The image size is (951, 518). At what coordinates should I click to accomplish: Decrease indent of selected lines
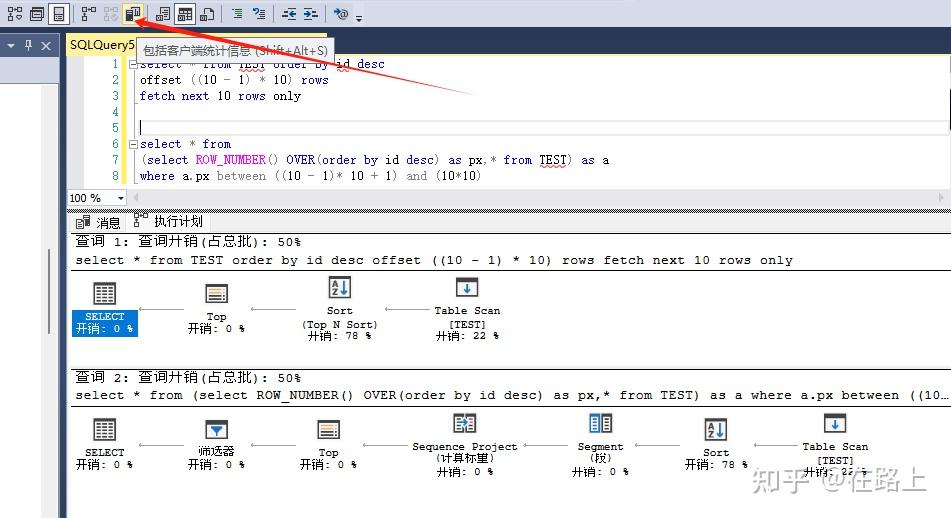coord(289,13)
